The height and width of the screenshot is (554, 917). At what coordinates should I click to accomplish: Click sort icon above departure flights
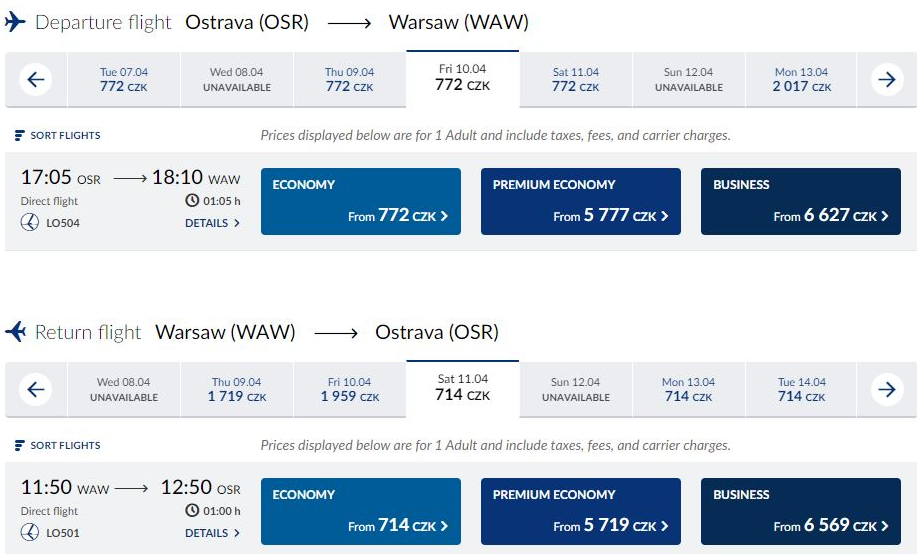[x=19, y=136]
